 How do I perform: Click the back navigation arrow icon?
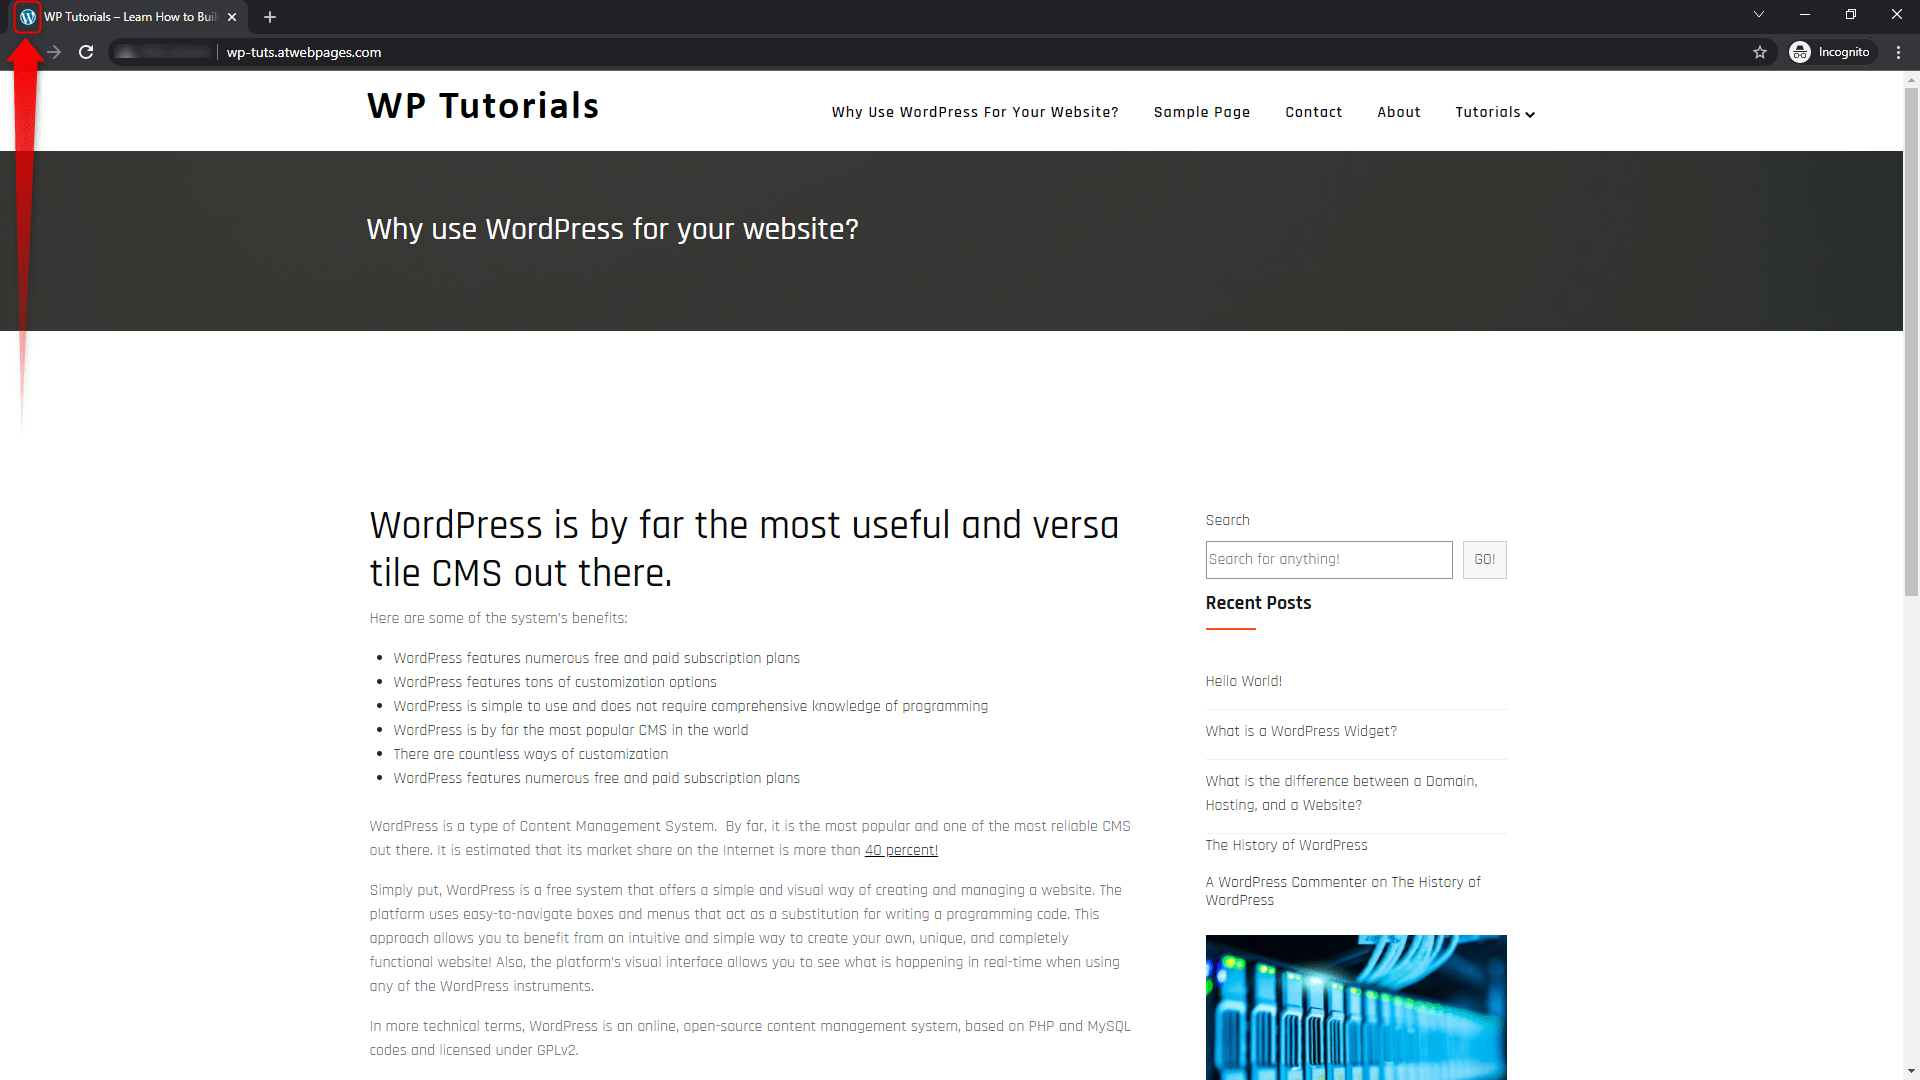tap(21, 53)
